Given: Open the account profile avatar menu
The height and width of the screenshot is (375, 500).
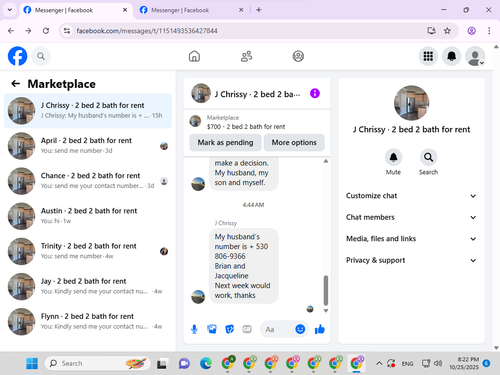Looking at the screenshot, I should [475, 56].
